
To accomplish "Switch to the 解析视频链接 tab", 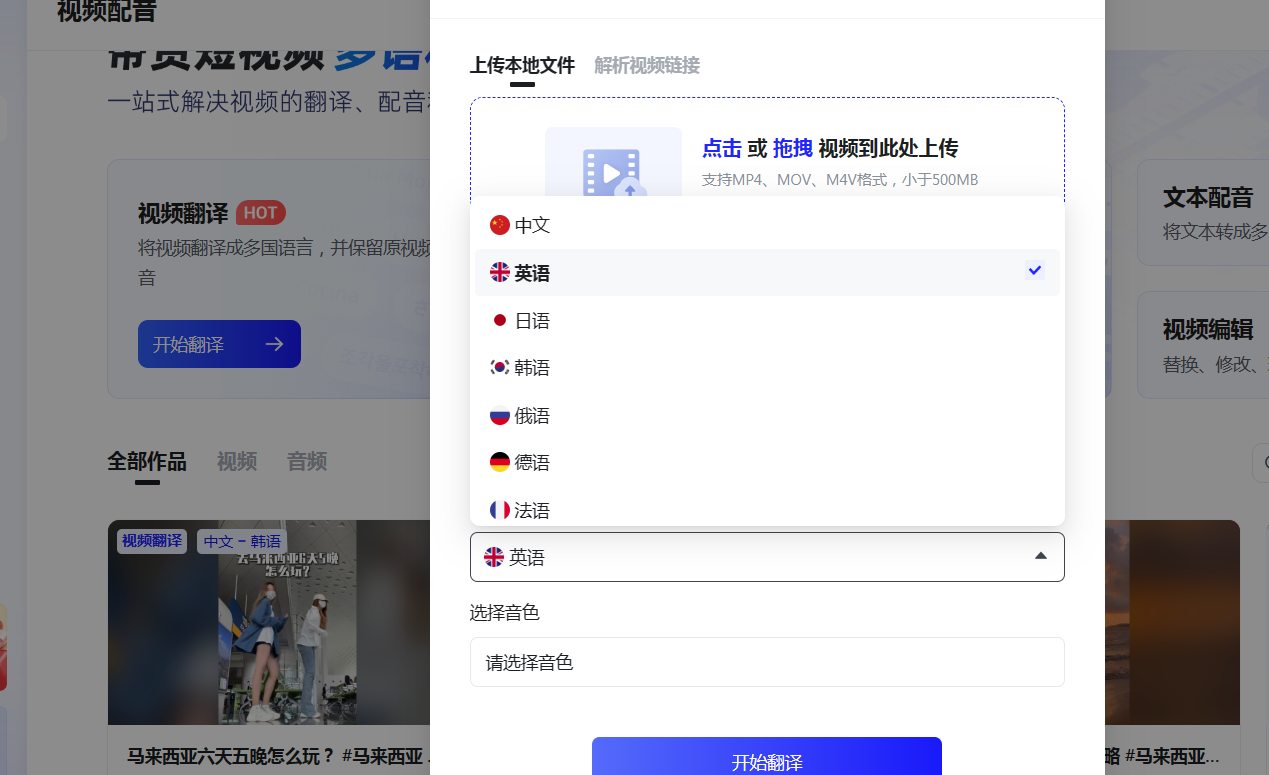I will pyautogui.click(x=646, y=66).
